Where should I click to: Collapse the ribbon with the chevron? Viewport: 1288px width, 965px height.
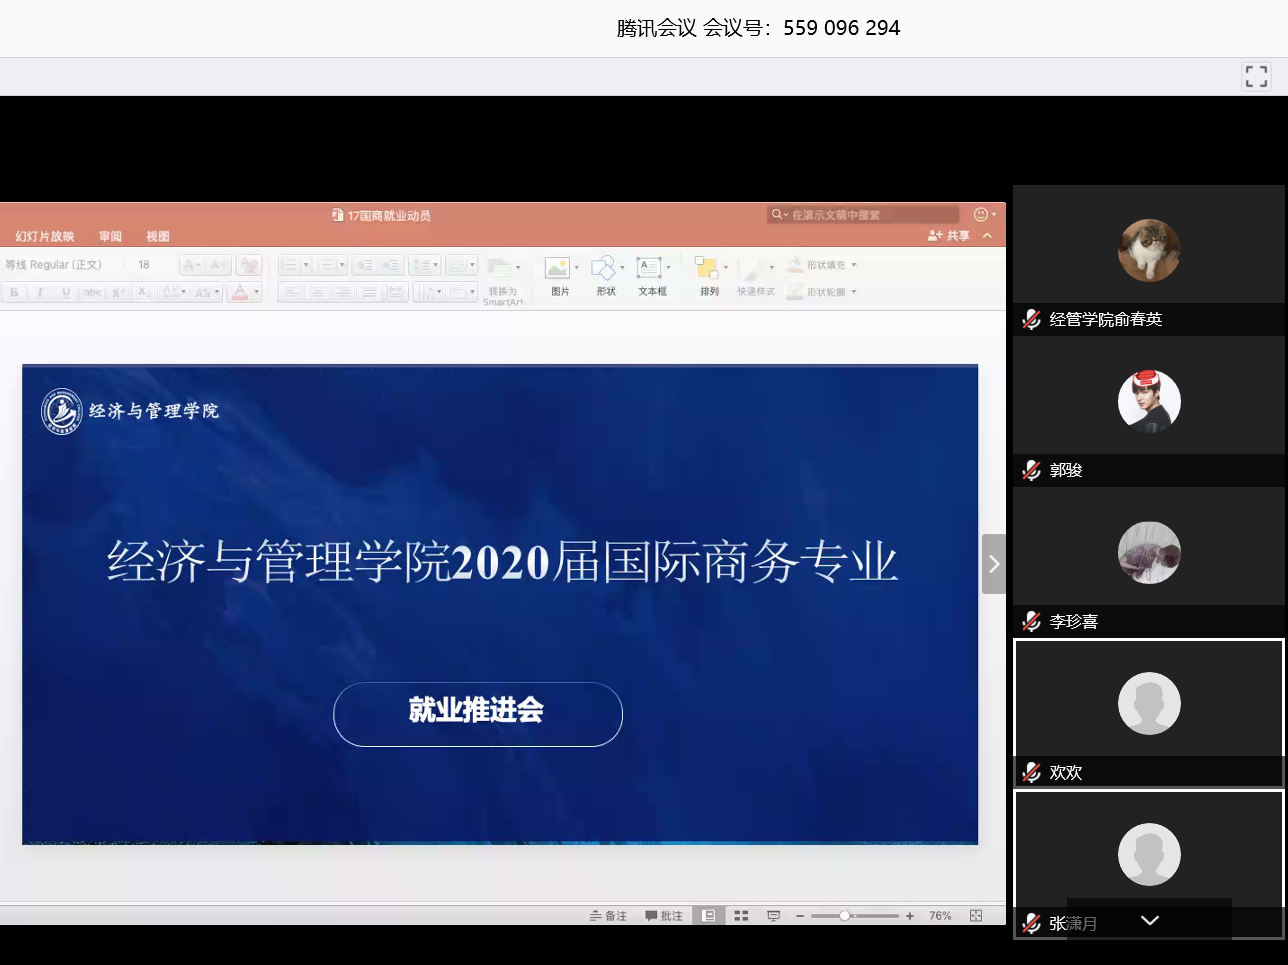(x=988, y=236)
